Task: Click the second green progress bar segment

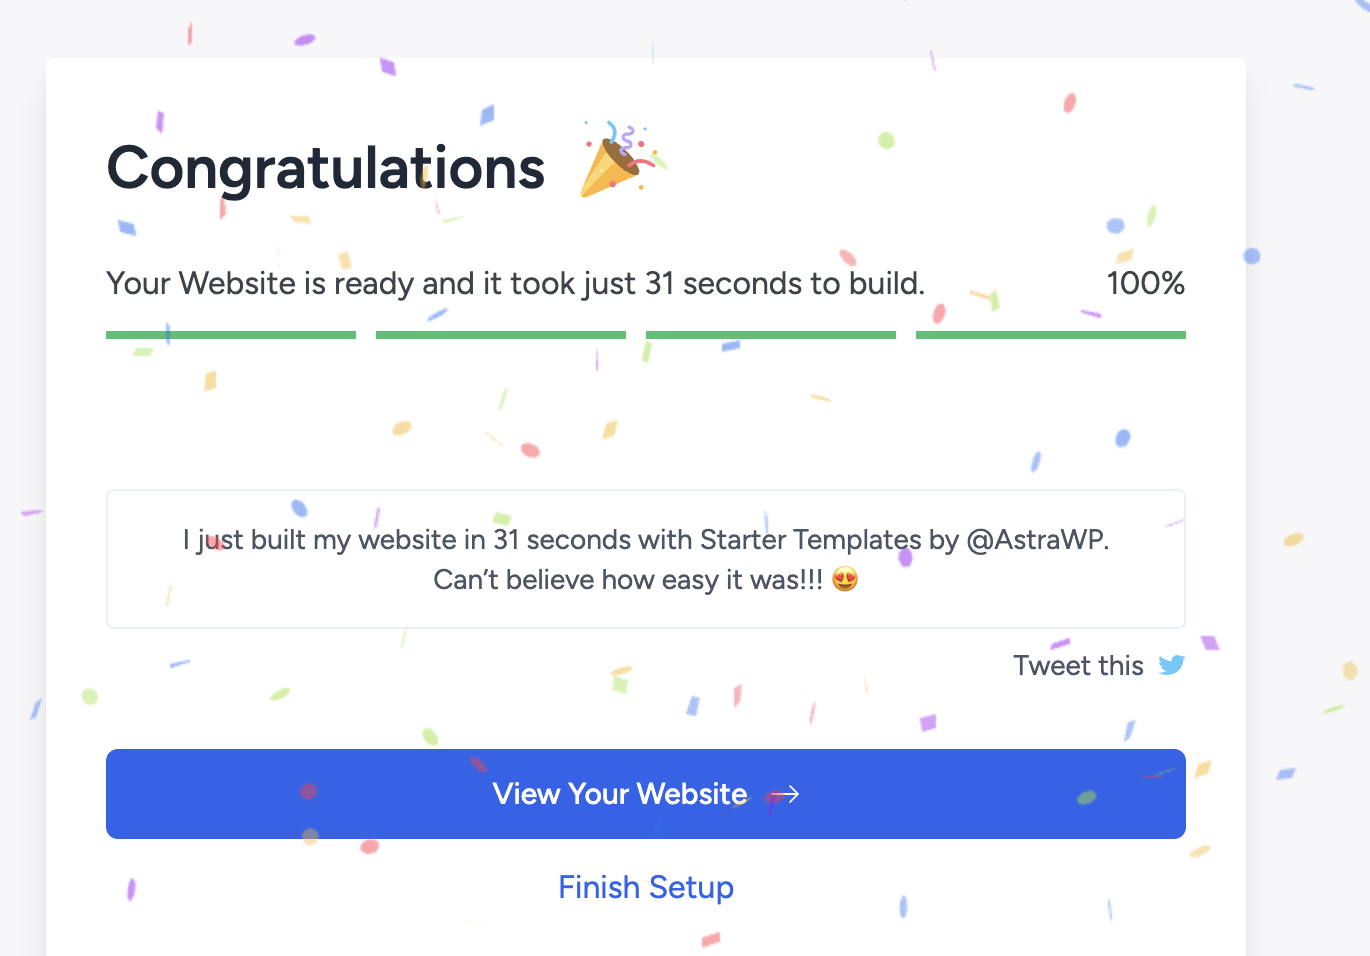Action: 501,335
